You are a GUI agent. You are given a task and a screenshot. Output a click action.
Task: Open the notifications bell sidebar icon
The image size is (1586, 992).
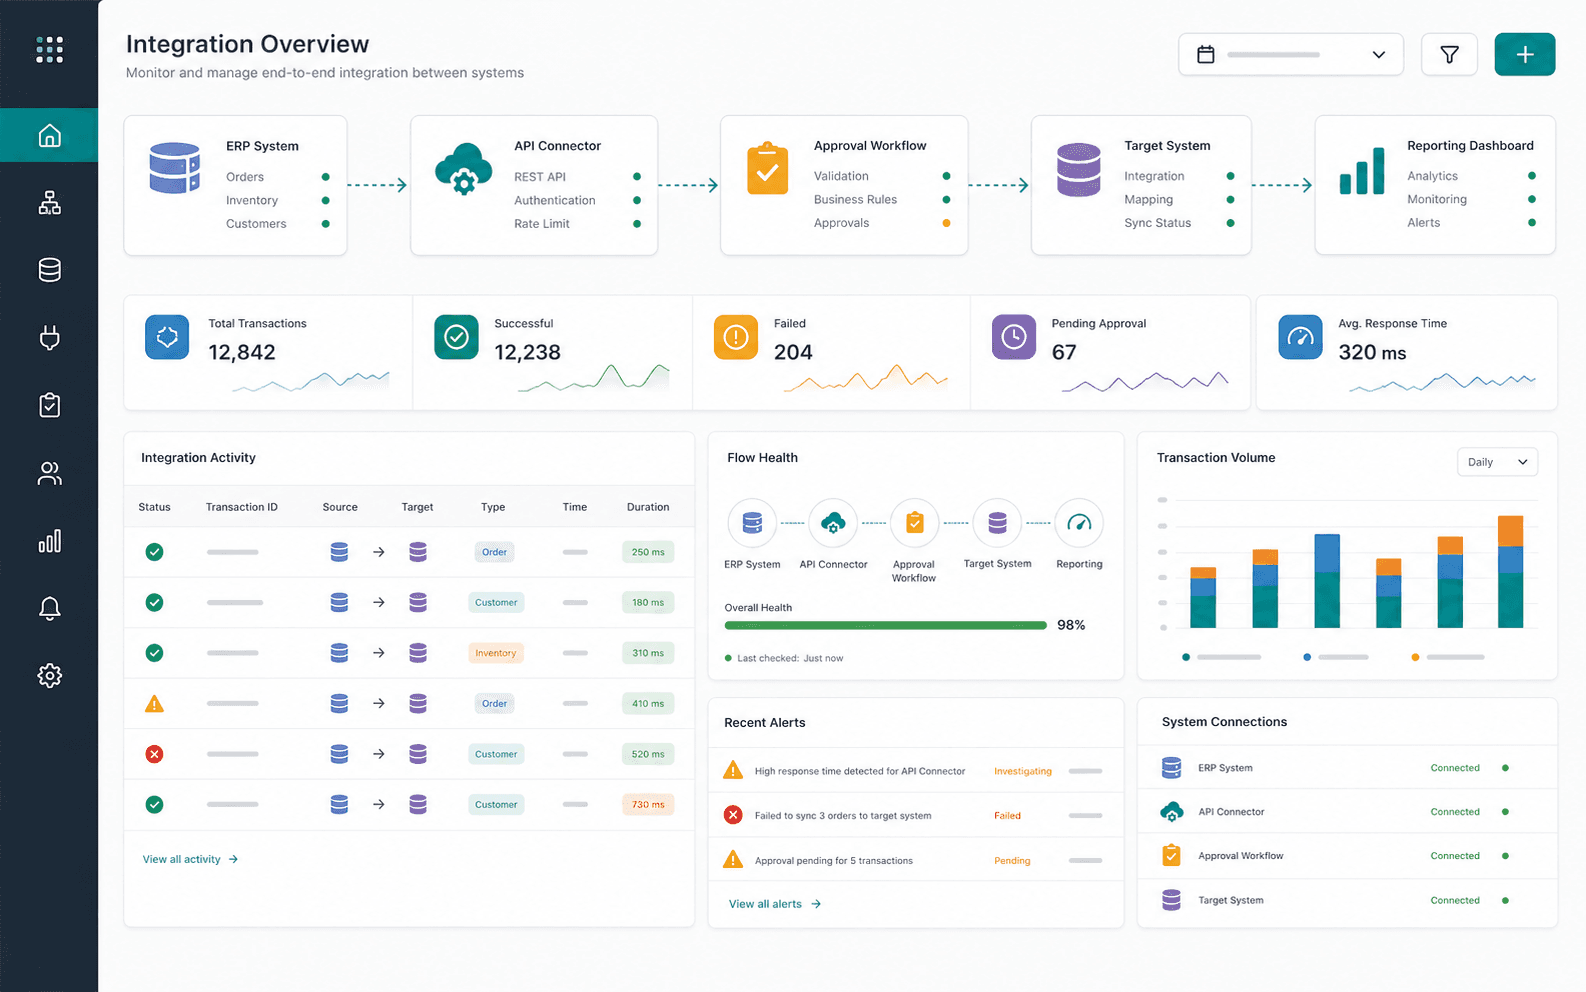tap(49, 608)
